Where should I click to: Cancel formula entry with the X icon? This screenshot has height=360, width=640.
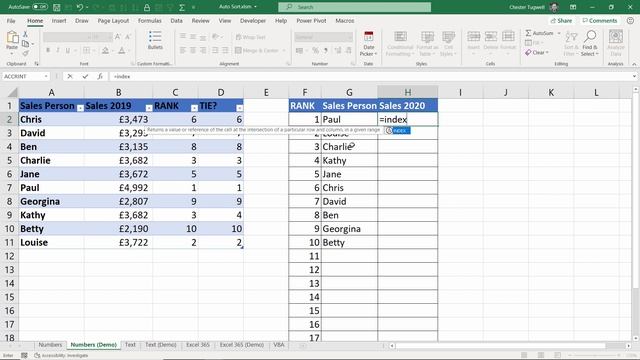[x=70, y=76]
